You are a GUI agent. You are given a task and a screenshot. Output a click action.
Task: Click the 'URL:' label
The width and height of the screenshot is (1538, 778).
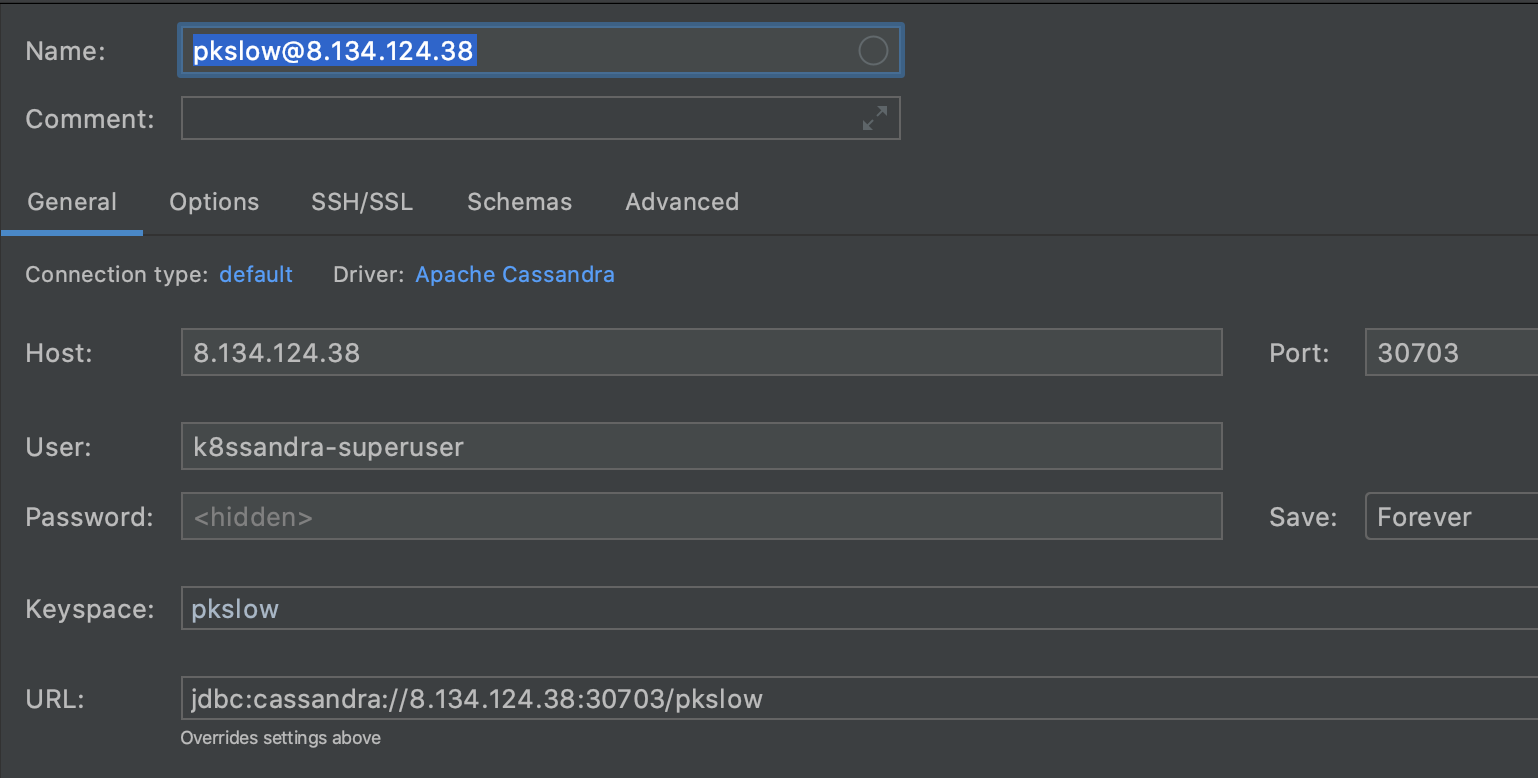point(55,698)
